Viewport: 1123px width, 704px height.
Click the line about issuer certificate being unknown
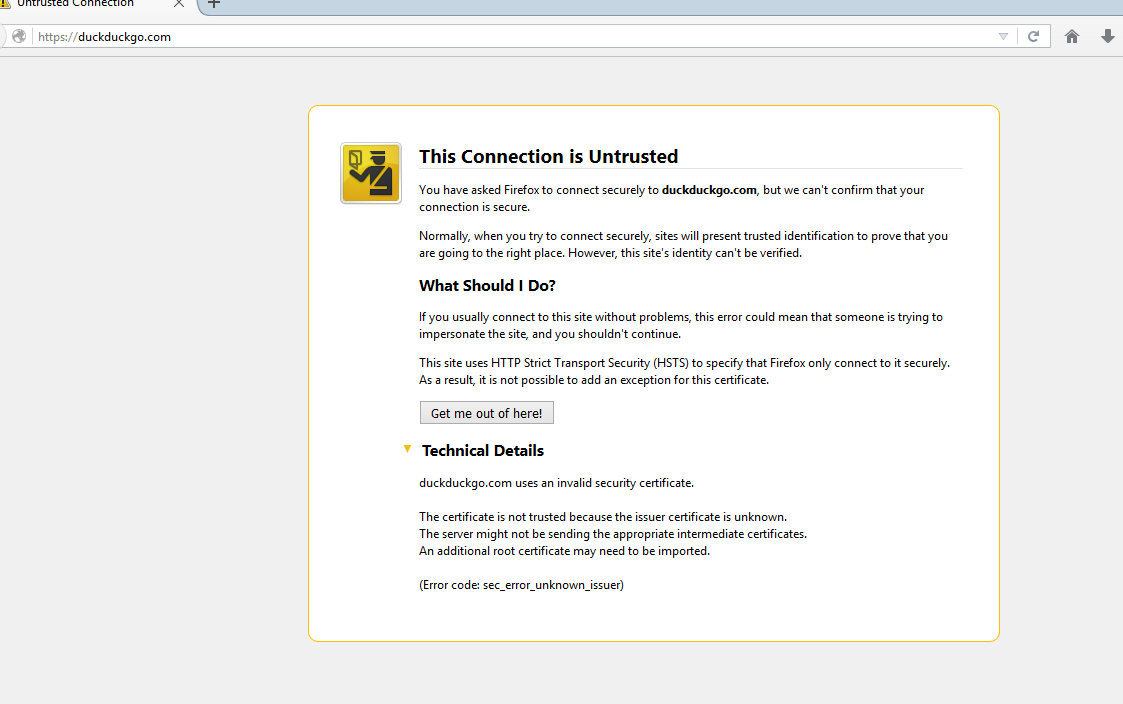[602, 517]
